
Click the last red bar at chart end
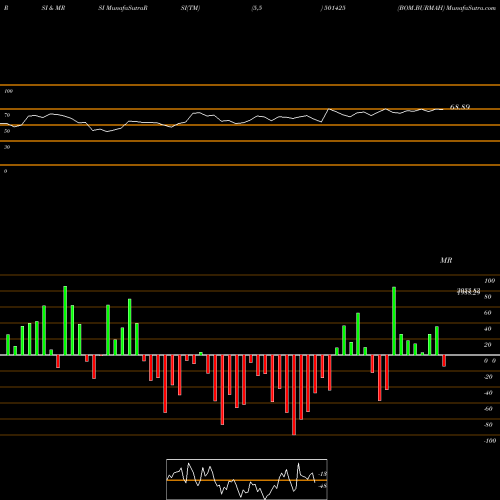(444, 361)
